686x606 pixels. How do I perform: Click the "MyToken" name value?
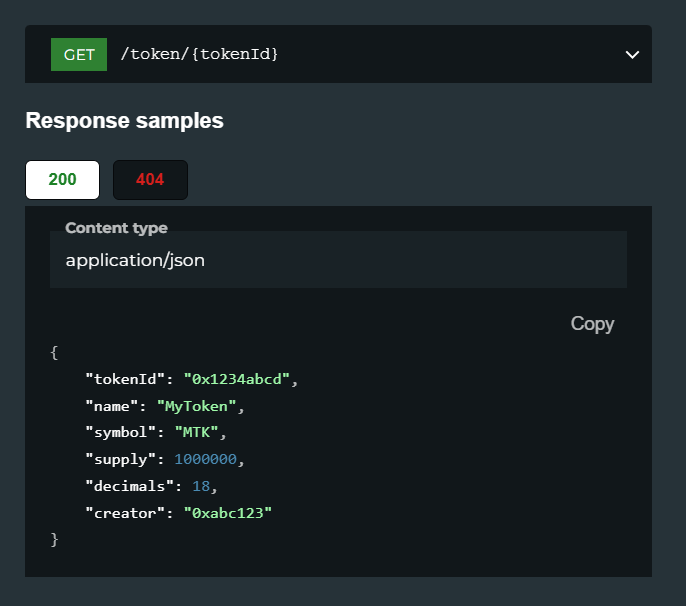(x=196, y=406)
